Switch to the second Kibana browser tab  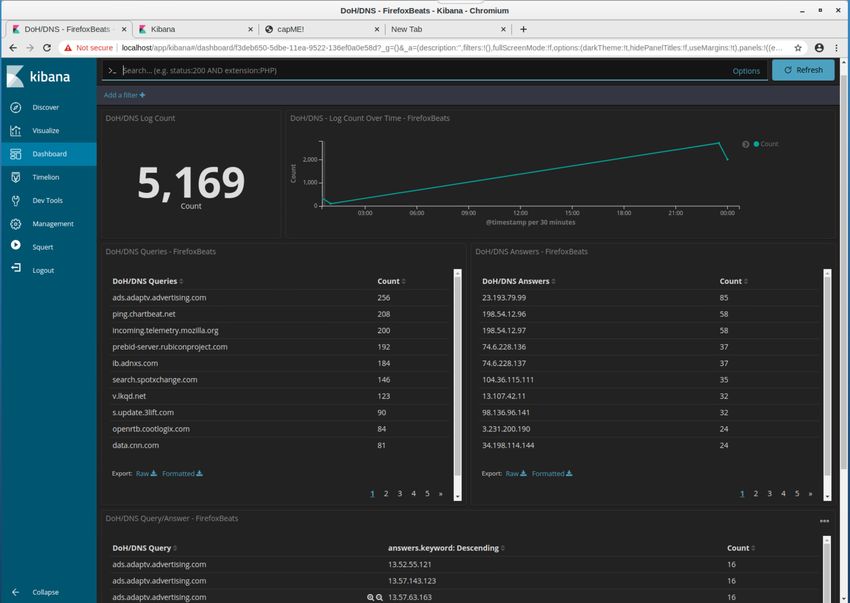point(195,29)
